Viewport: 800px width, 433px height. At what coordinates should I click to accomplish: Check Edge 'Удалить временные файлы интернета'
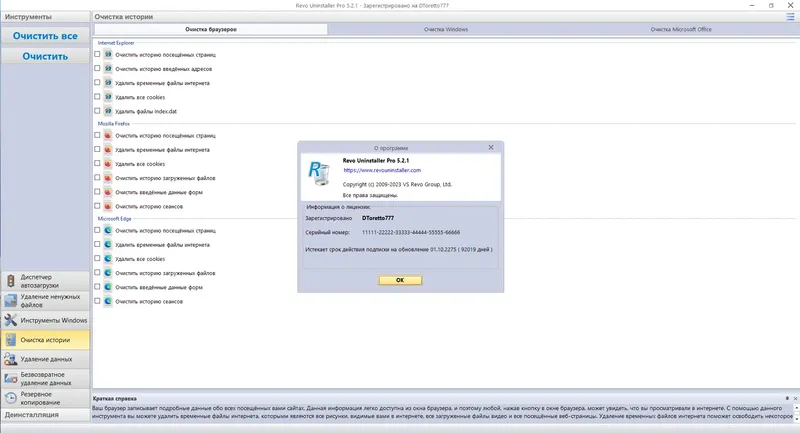point(97,244)
